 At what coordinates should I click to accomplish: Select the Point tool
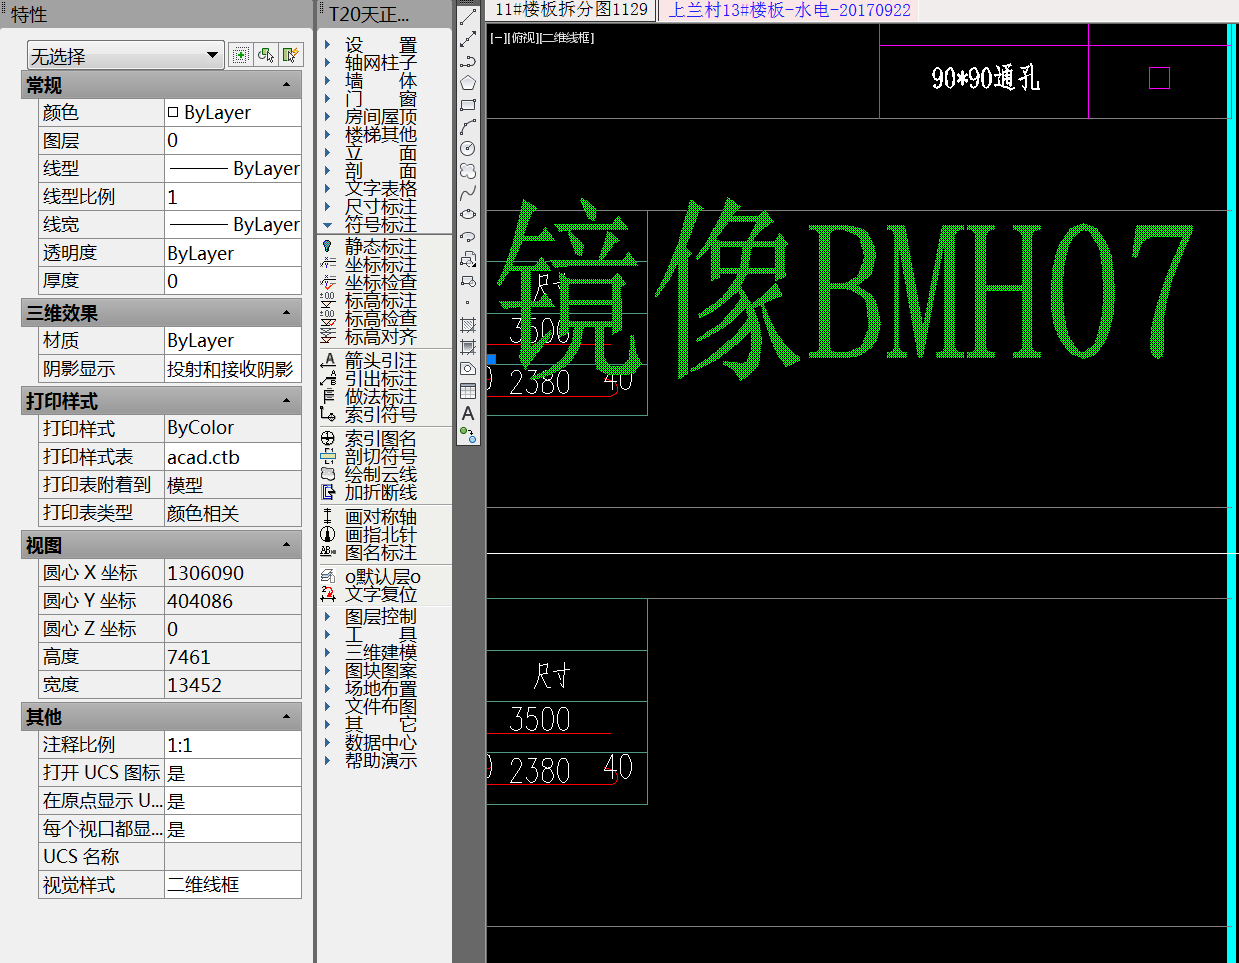[468, 303]
